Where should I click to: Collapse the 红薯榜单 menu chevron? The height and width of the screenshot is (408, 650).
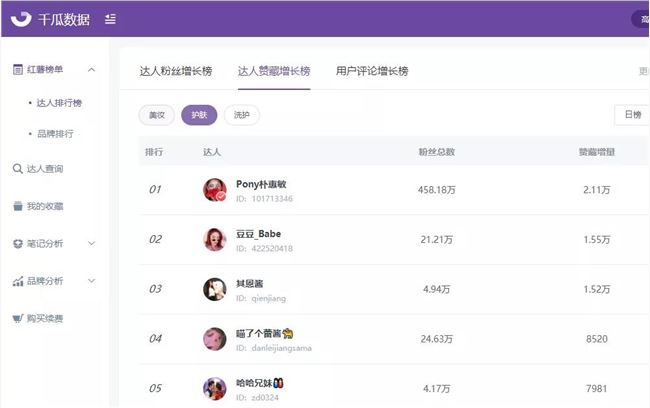pyautogui.click(x=92, y=69)
